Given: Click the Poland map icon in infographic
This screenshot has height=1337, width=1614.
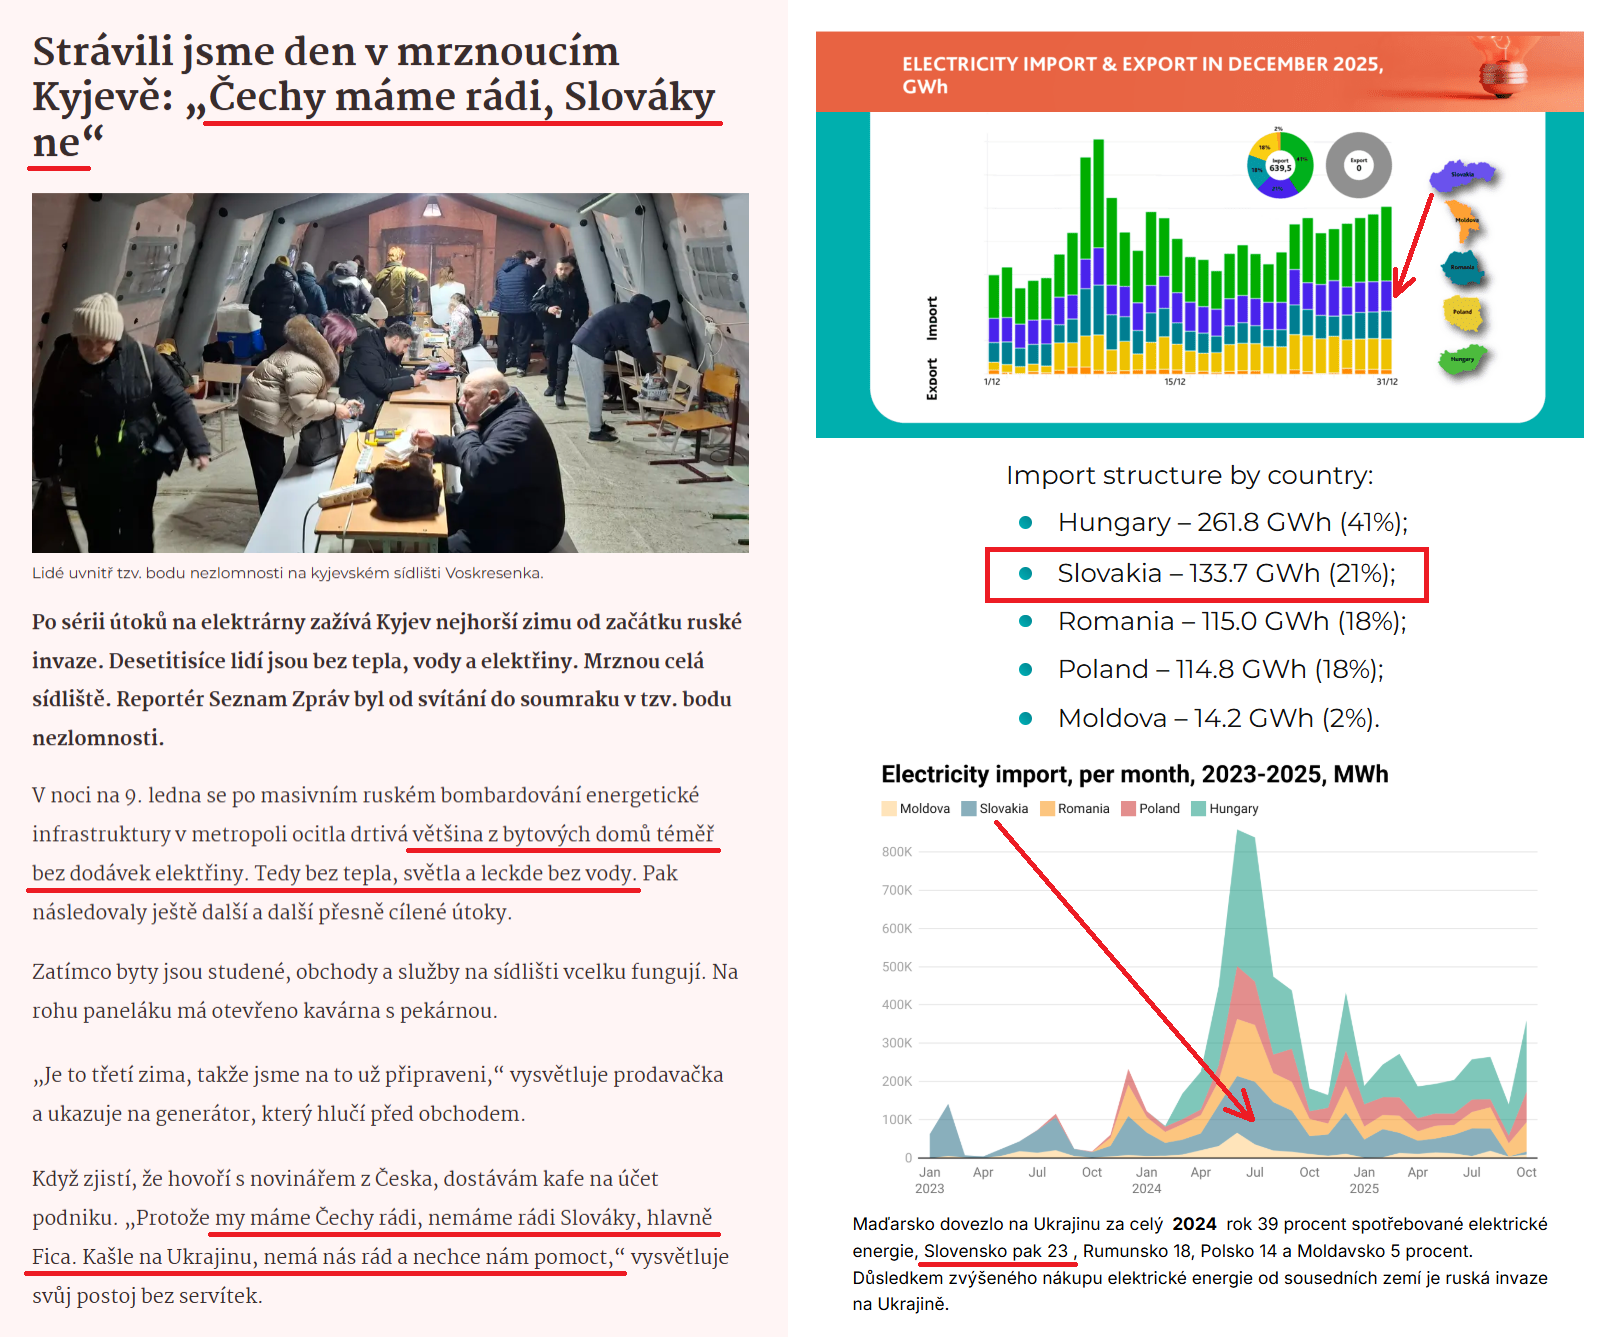Looking at the screenshot, I should tap(1462, 313).
